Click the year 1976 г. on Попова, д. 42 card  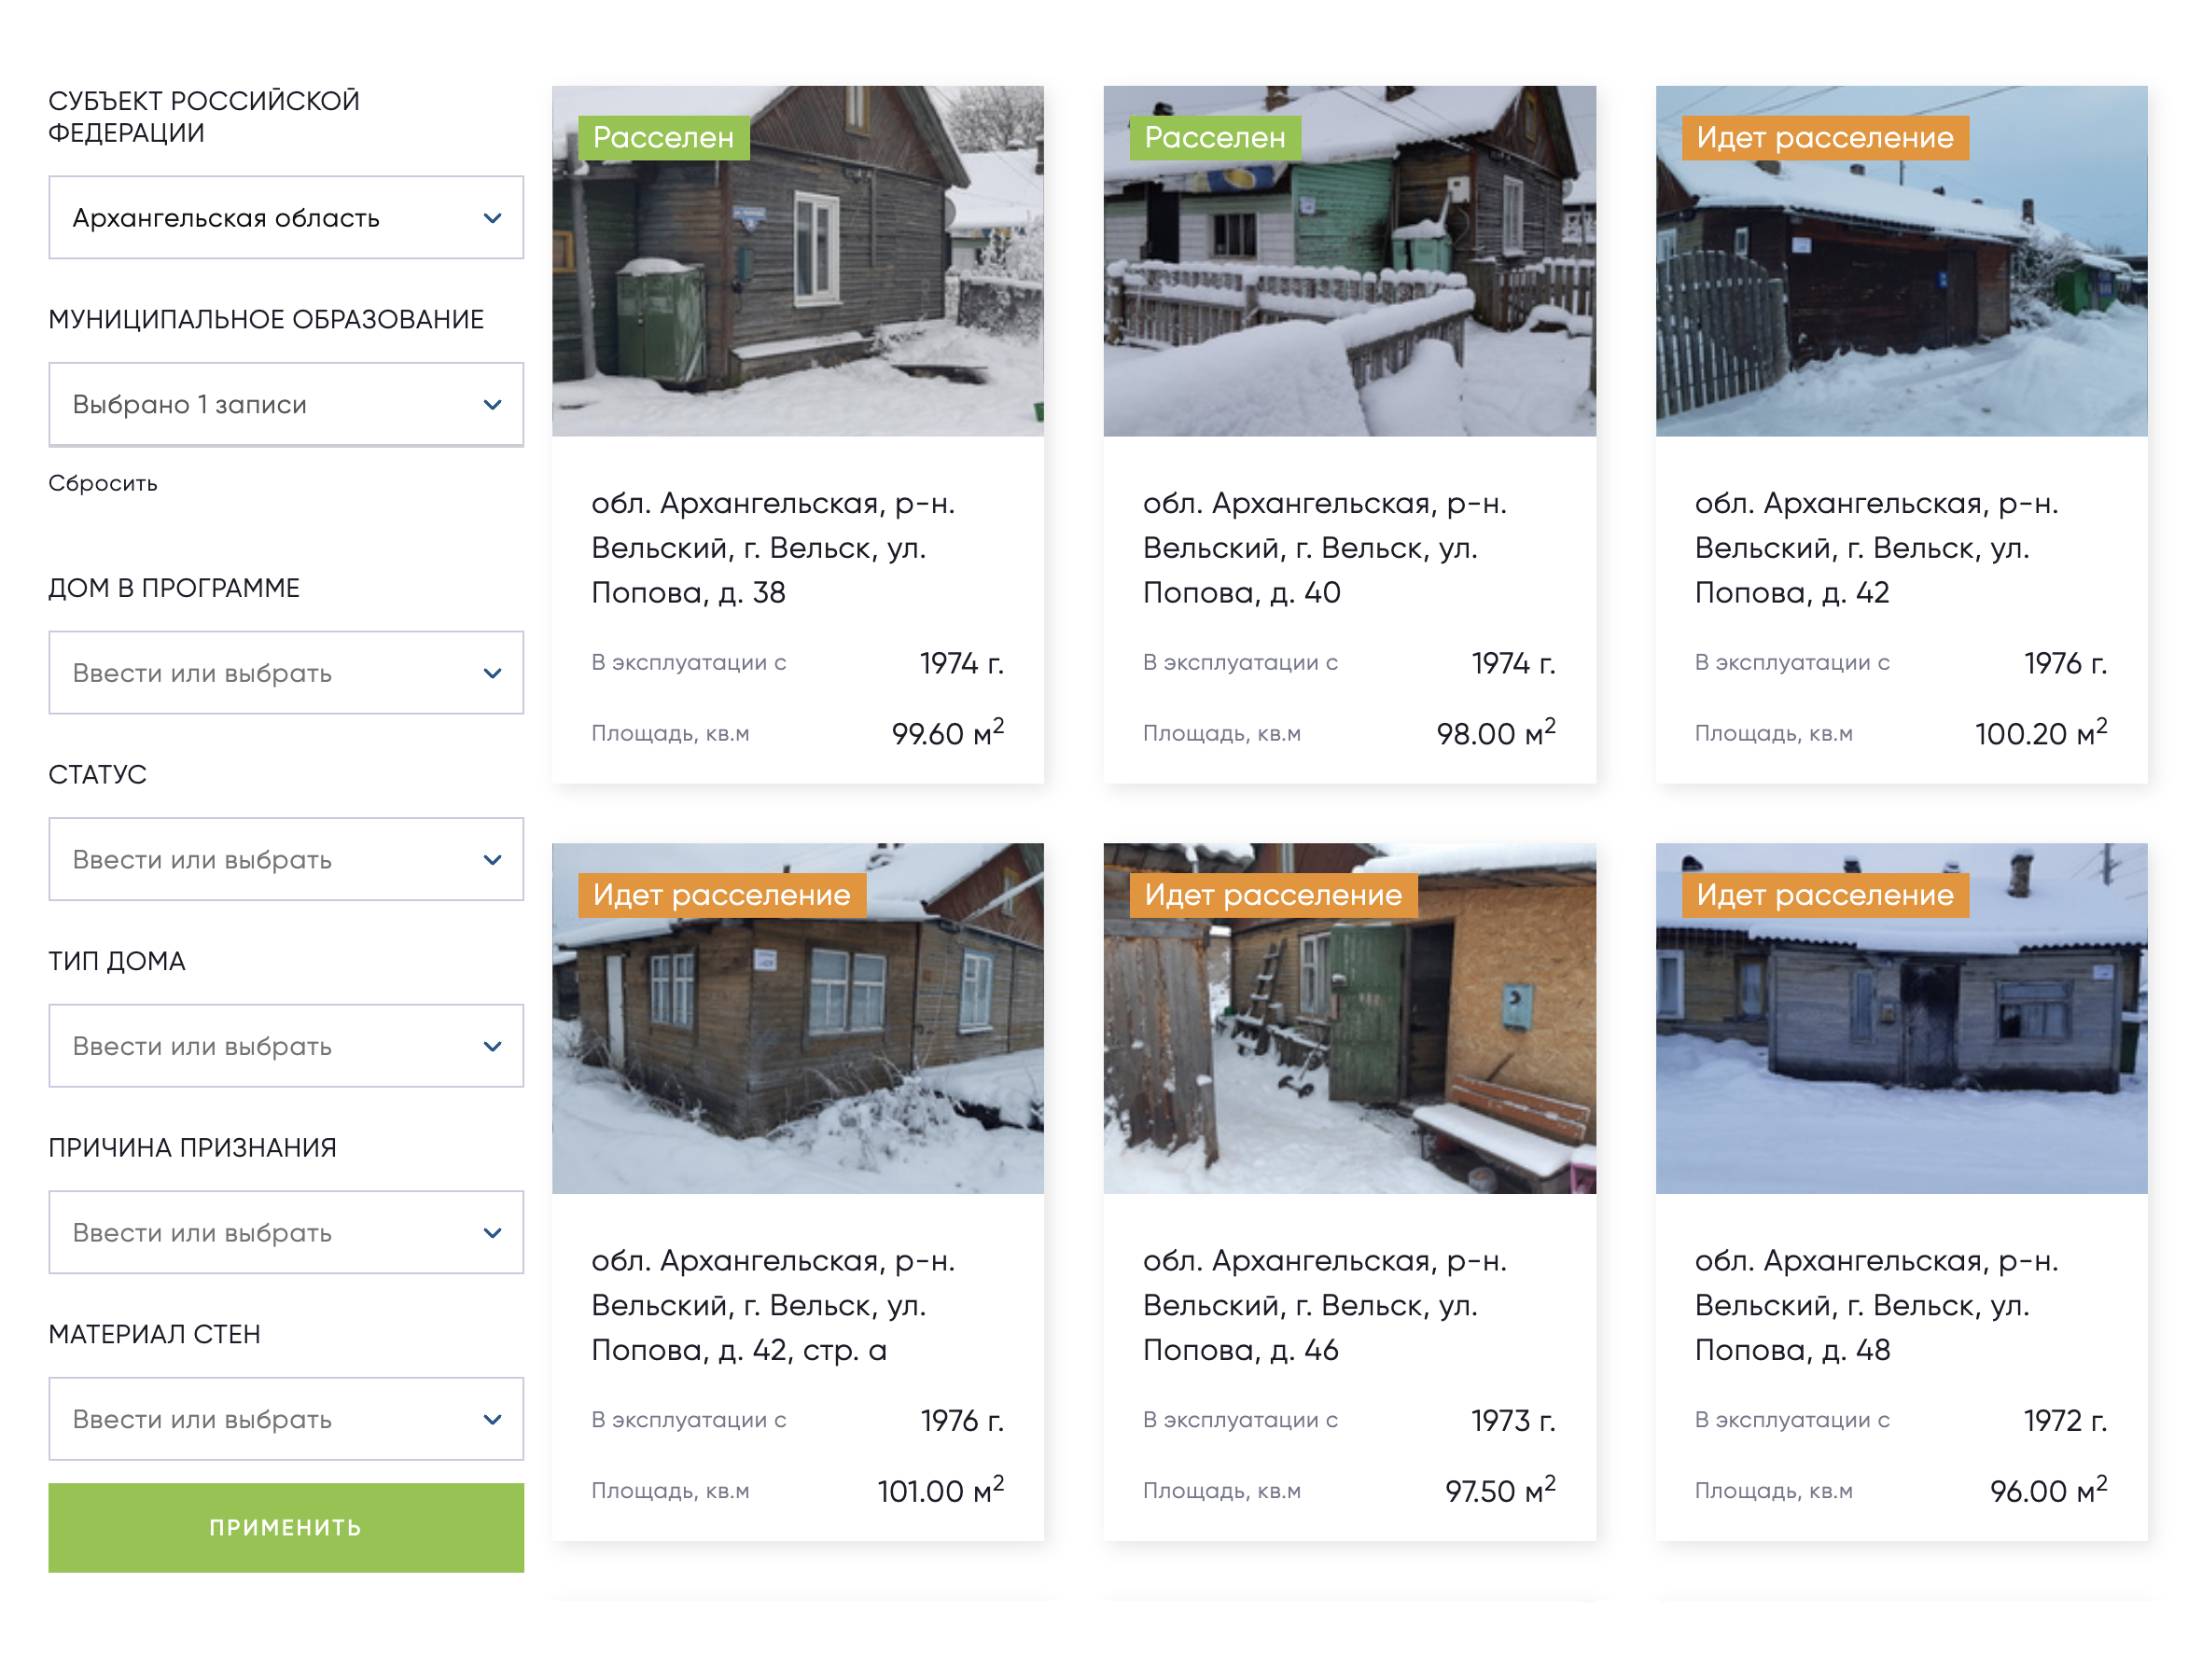click(2065, 663)
